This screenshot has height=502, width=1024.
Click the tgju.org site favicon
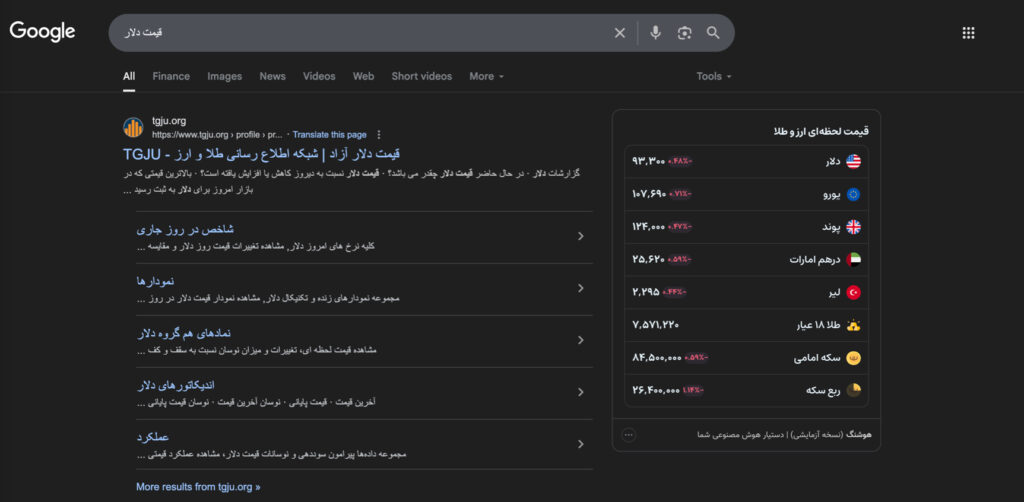(x=133, y=127)
